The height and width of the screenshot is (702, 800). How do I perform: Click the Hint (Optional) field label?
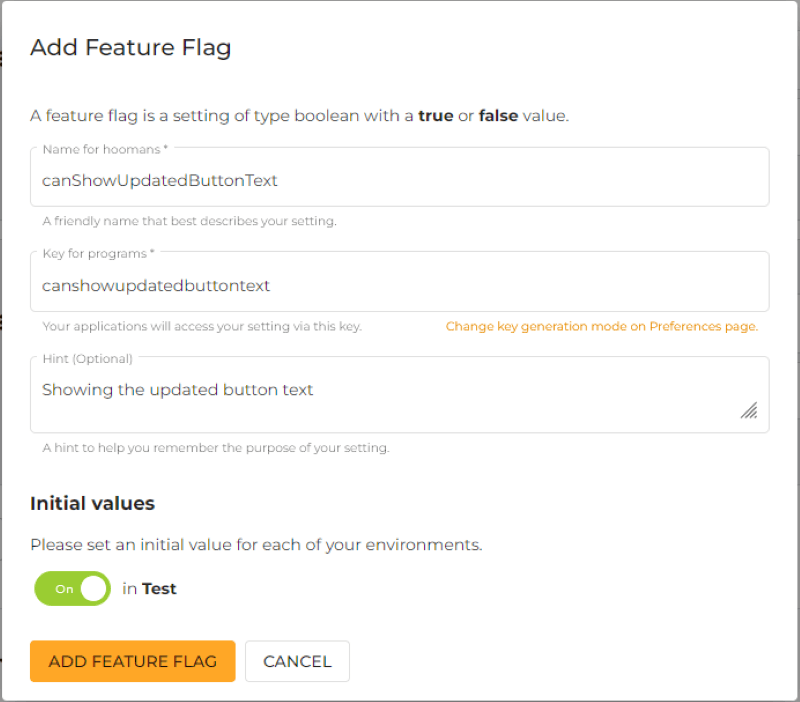[90, 357]
